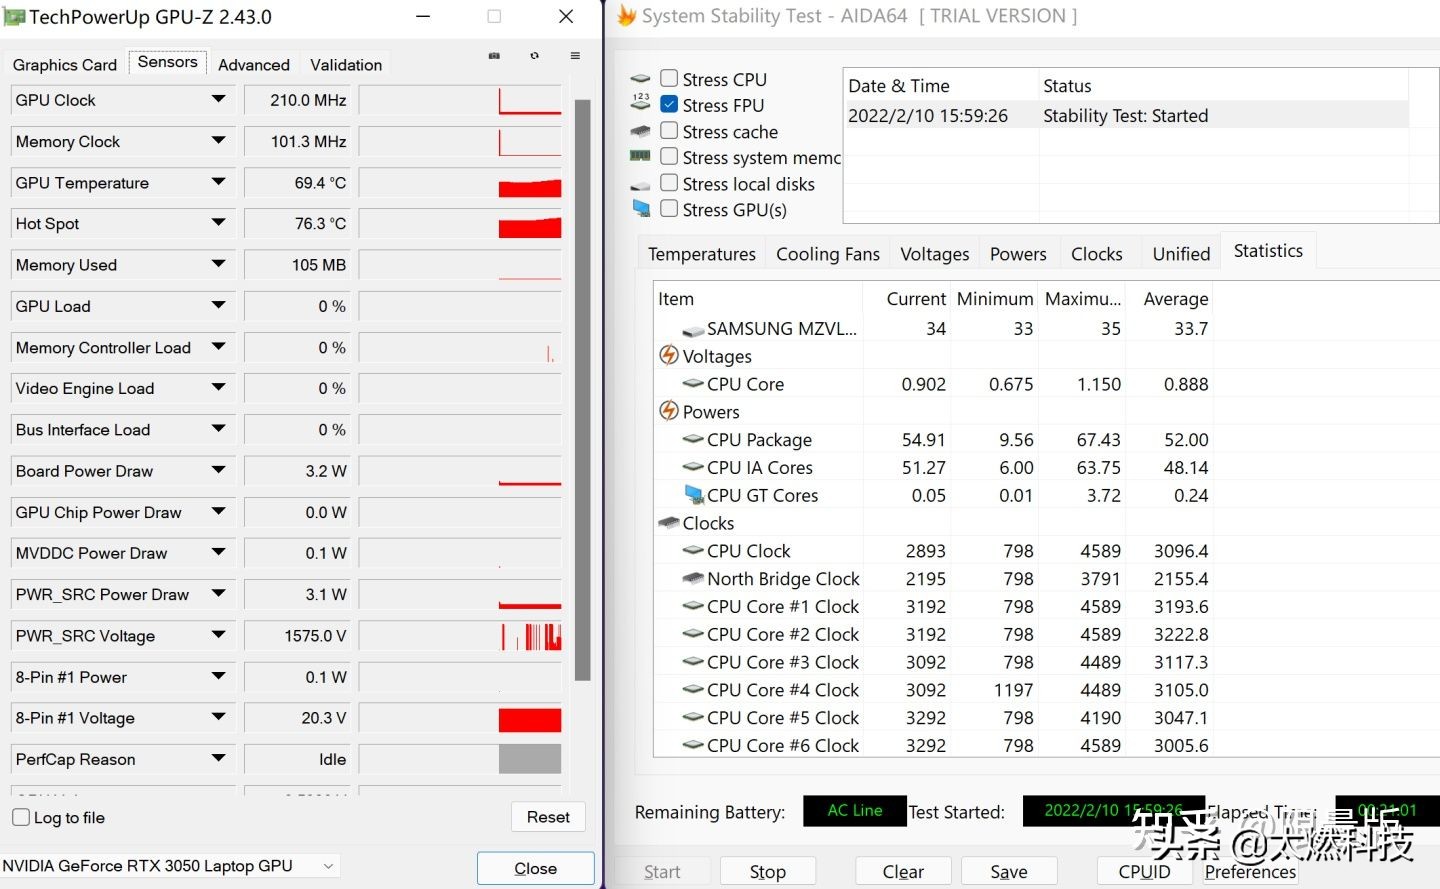This screenshot has height=889, width=1440.
Task: Stop the AIDA64 stability test
Action: (768, 872)
